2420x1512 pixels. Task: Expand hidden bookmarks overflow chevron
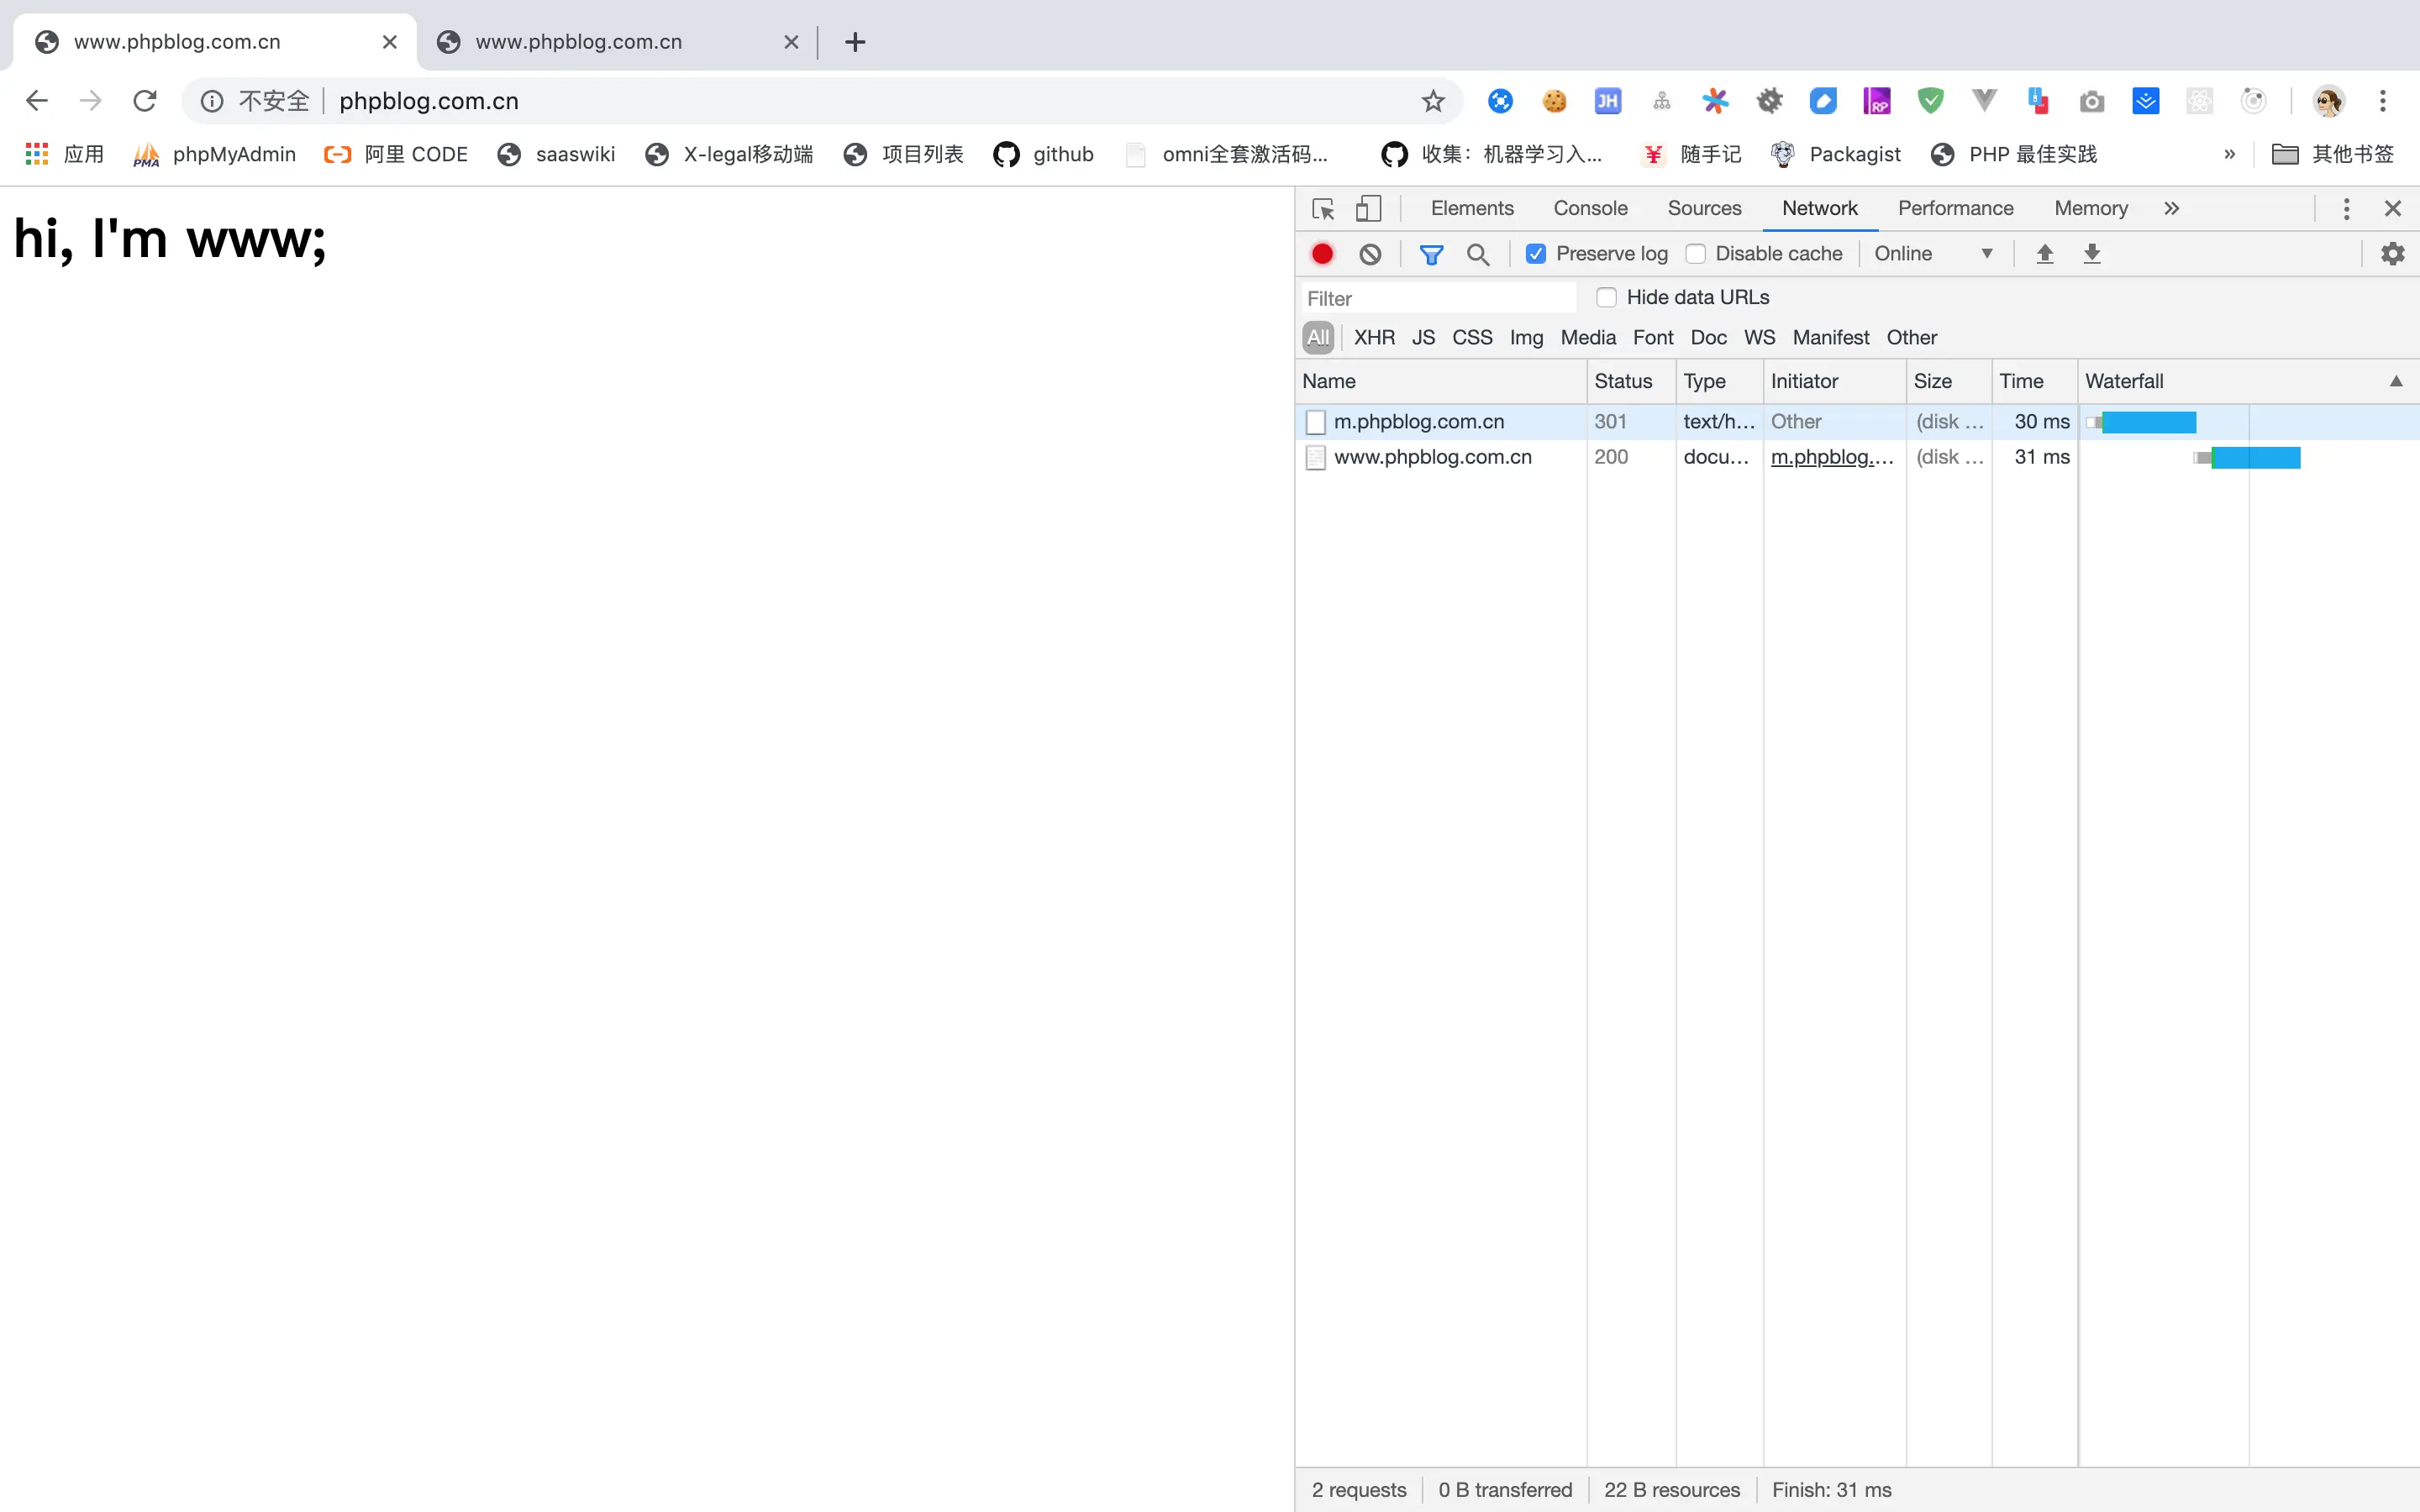pyautogui.click(x=2229, y=154)
